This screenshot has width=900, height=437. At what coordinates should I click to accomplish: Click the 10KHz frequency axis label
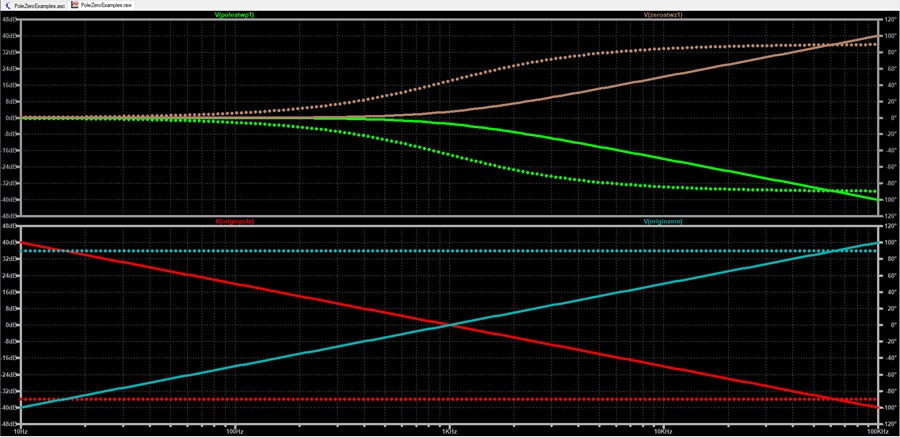(x=664, y=430)
